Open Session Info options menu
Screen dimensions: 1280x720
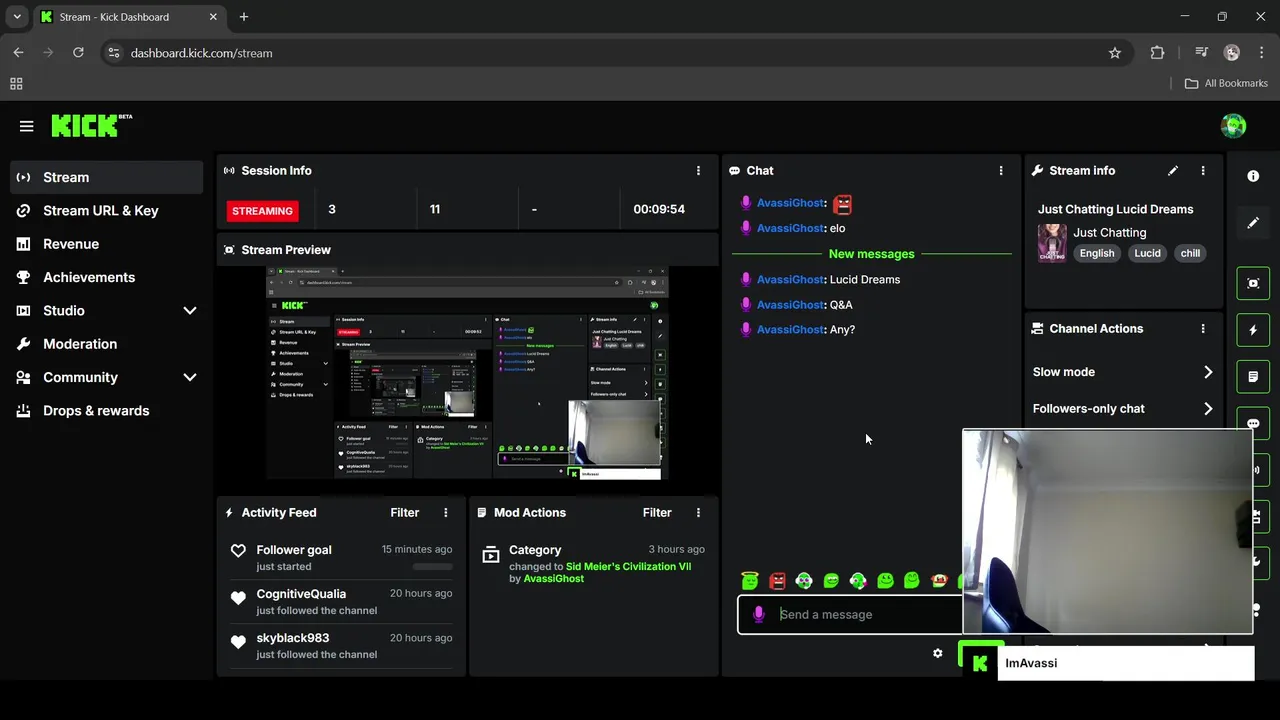click(x=698, y=171)
